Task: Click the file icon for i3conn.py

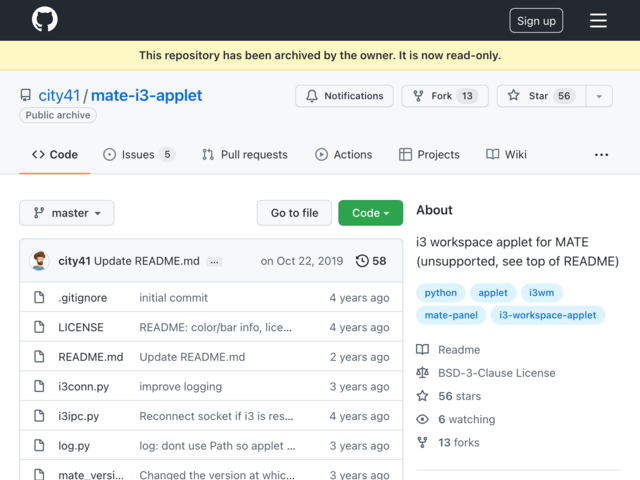Action: click(39, 386)
